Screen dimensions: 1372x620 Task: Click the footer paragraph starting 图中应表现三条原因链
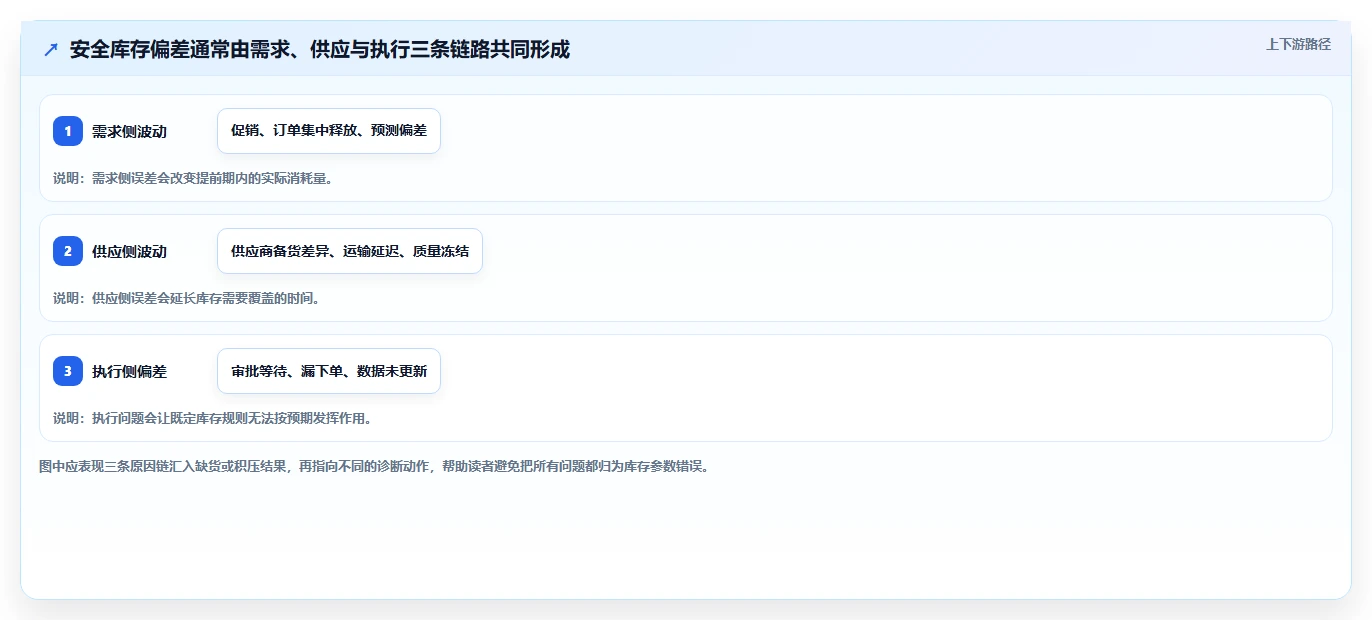click(x=374, y=467)
